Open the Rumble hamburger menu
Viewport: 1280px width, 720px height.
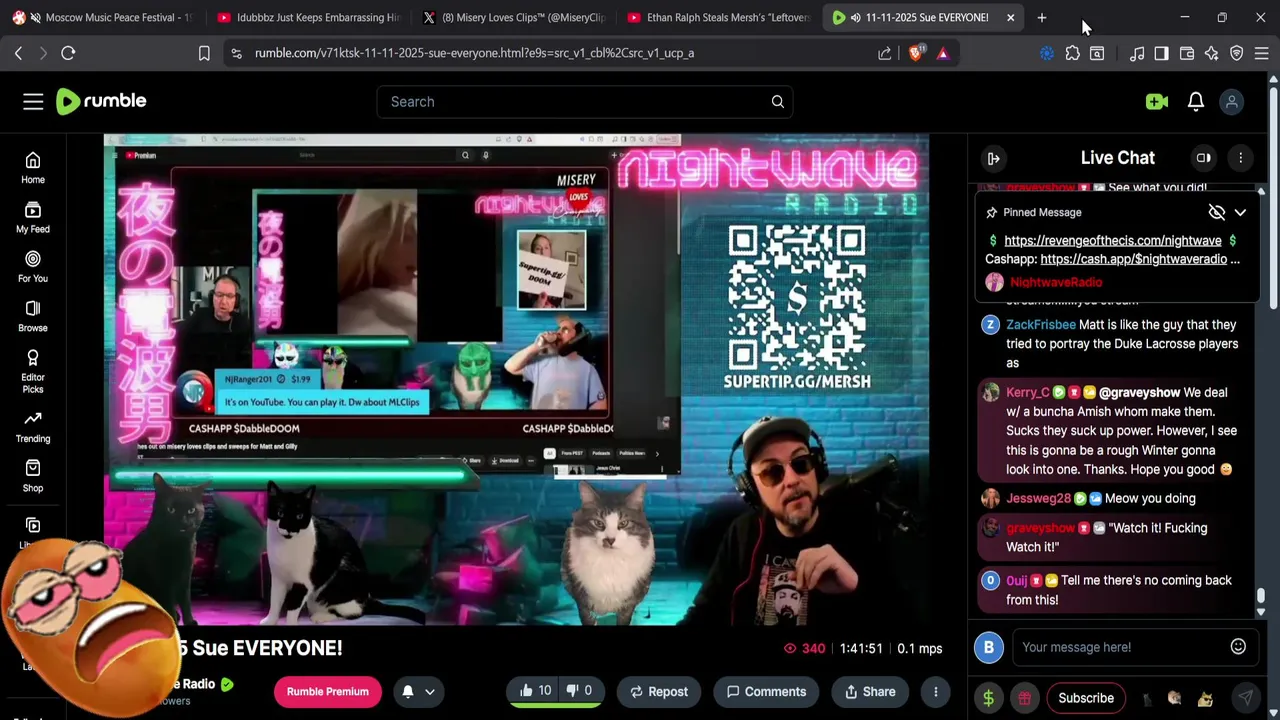[33, 101]
